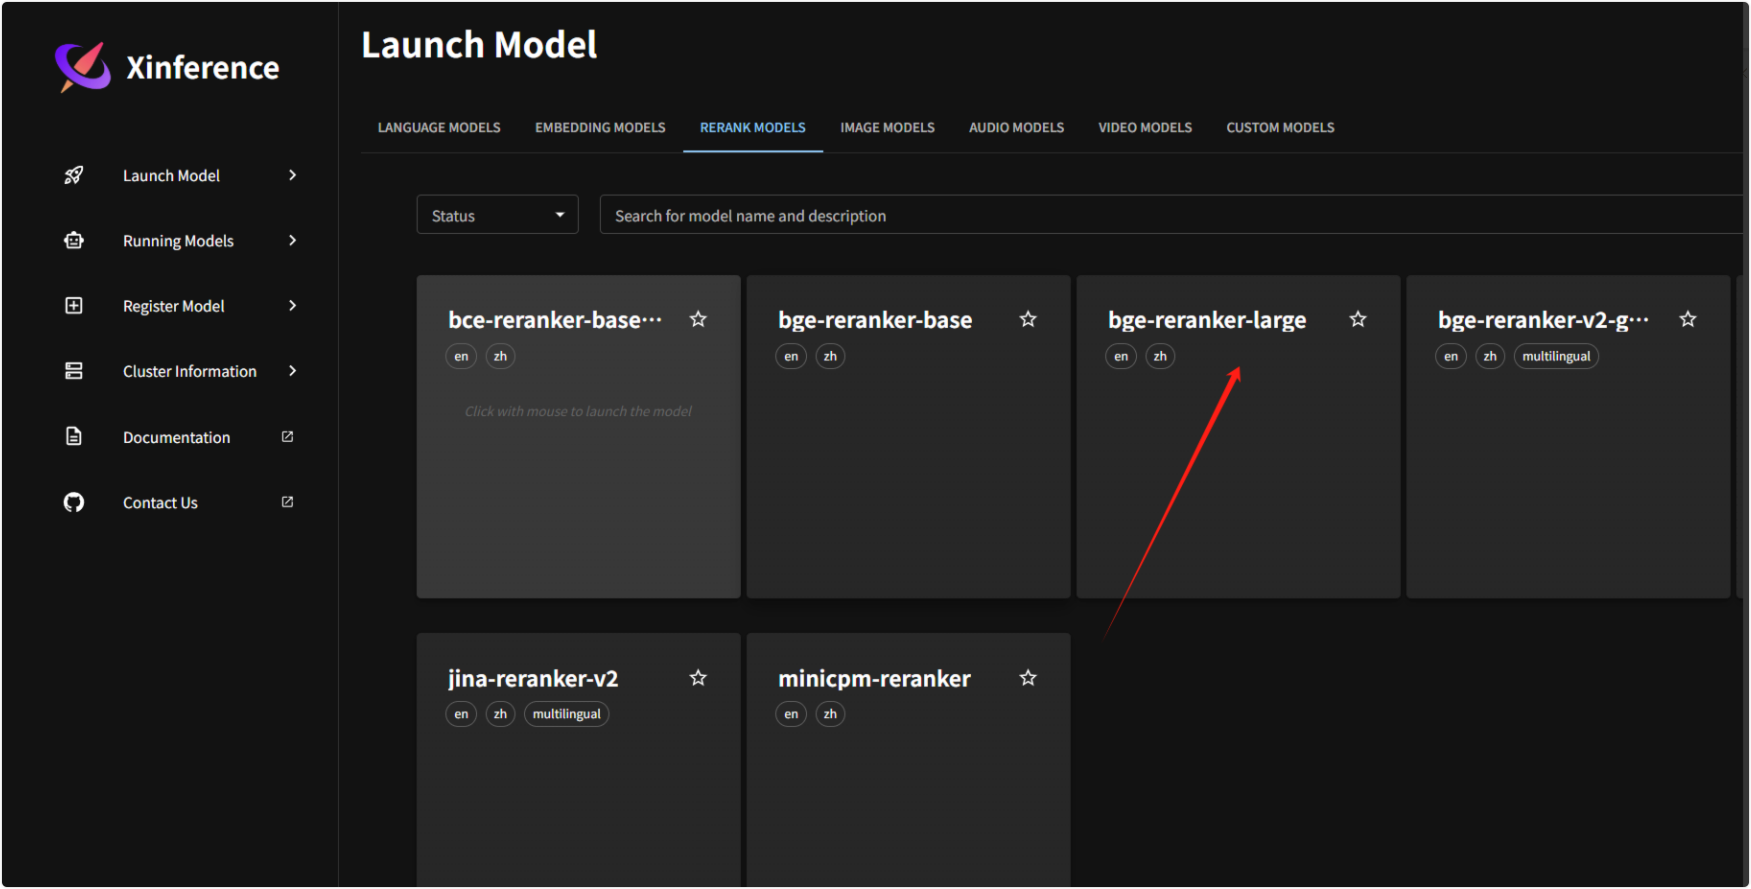
Task: Select the bge-reranker-large model card
Action: pyautogui.click(x=1238, y=437)
